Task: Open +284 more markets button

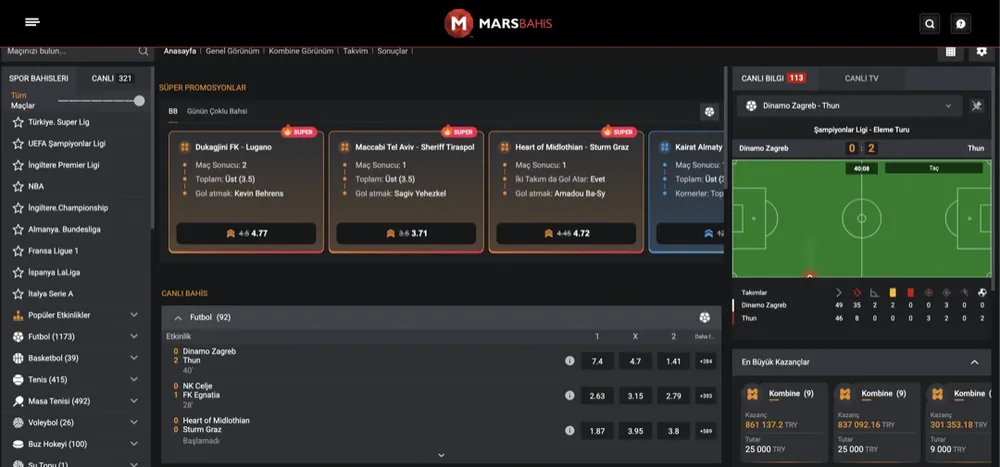Action: tap(705, 361)
